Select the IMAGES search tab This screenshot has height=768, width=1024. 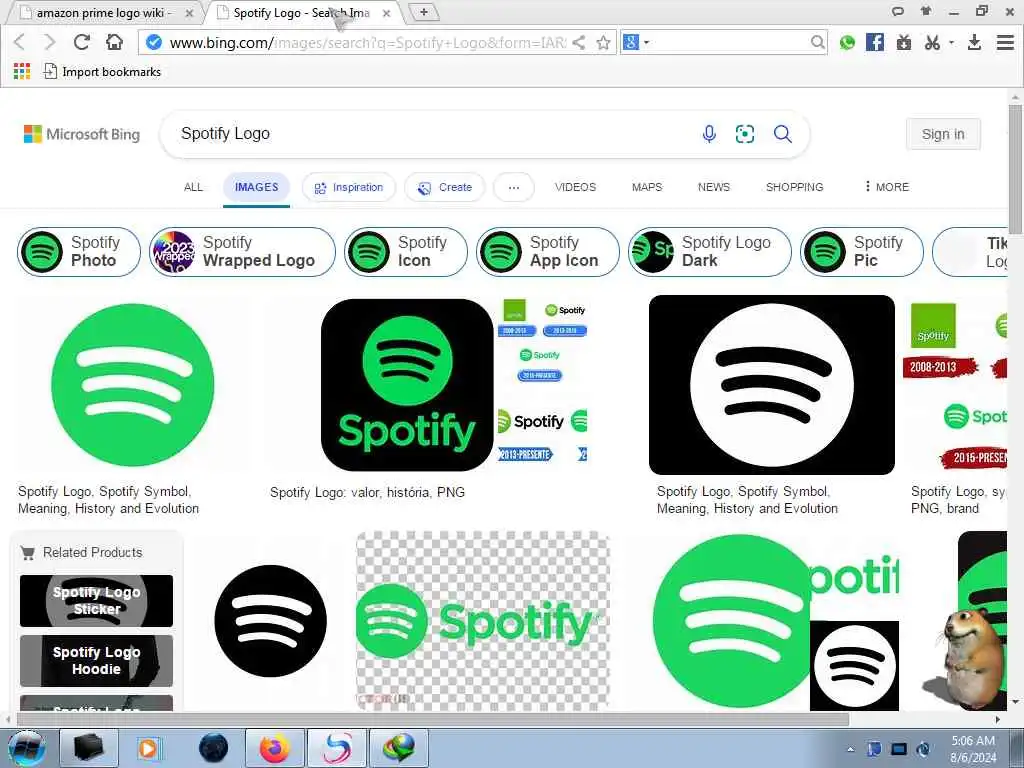(x=257, y=187)
